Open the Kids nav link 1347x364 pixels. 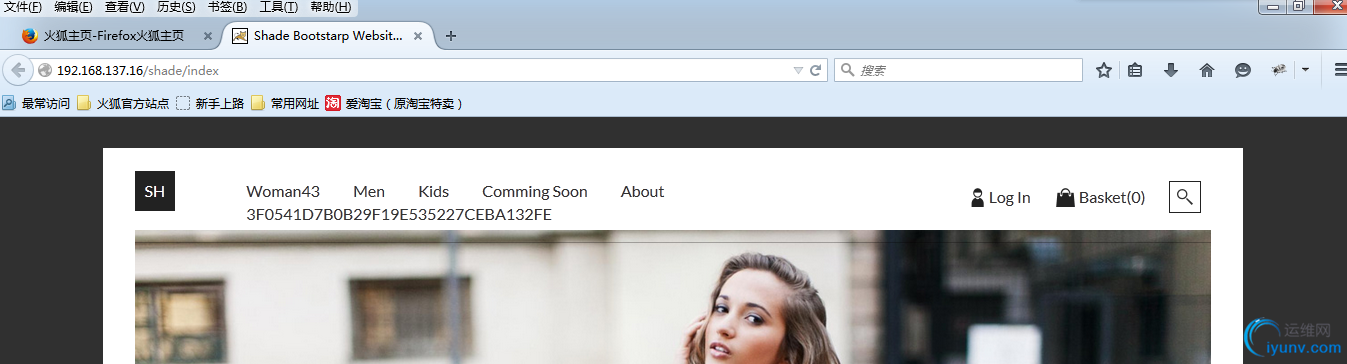(x=434, y=191)
